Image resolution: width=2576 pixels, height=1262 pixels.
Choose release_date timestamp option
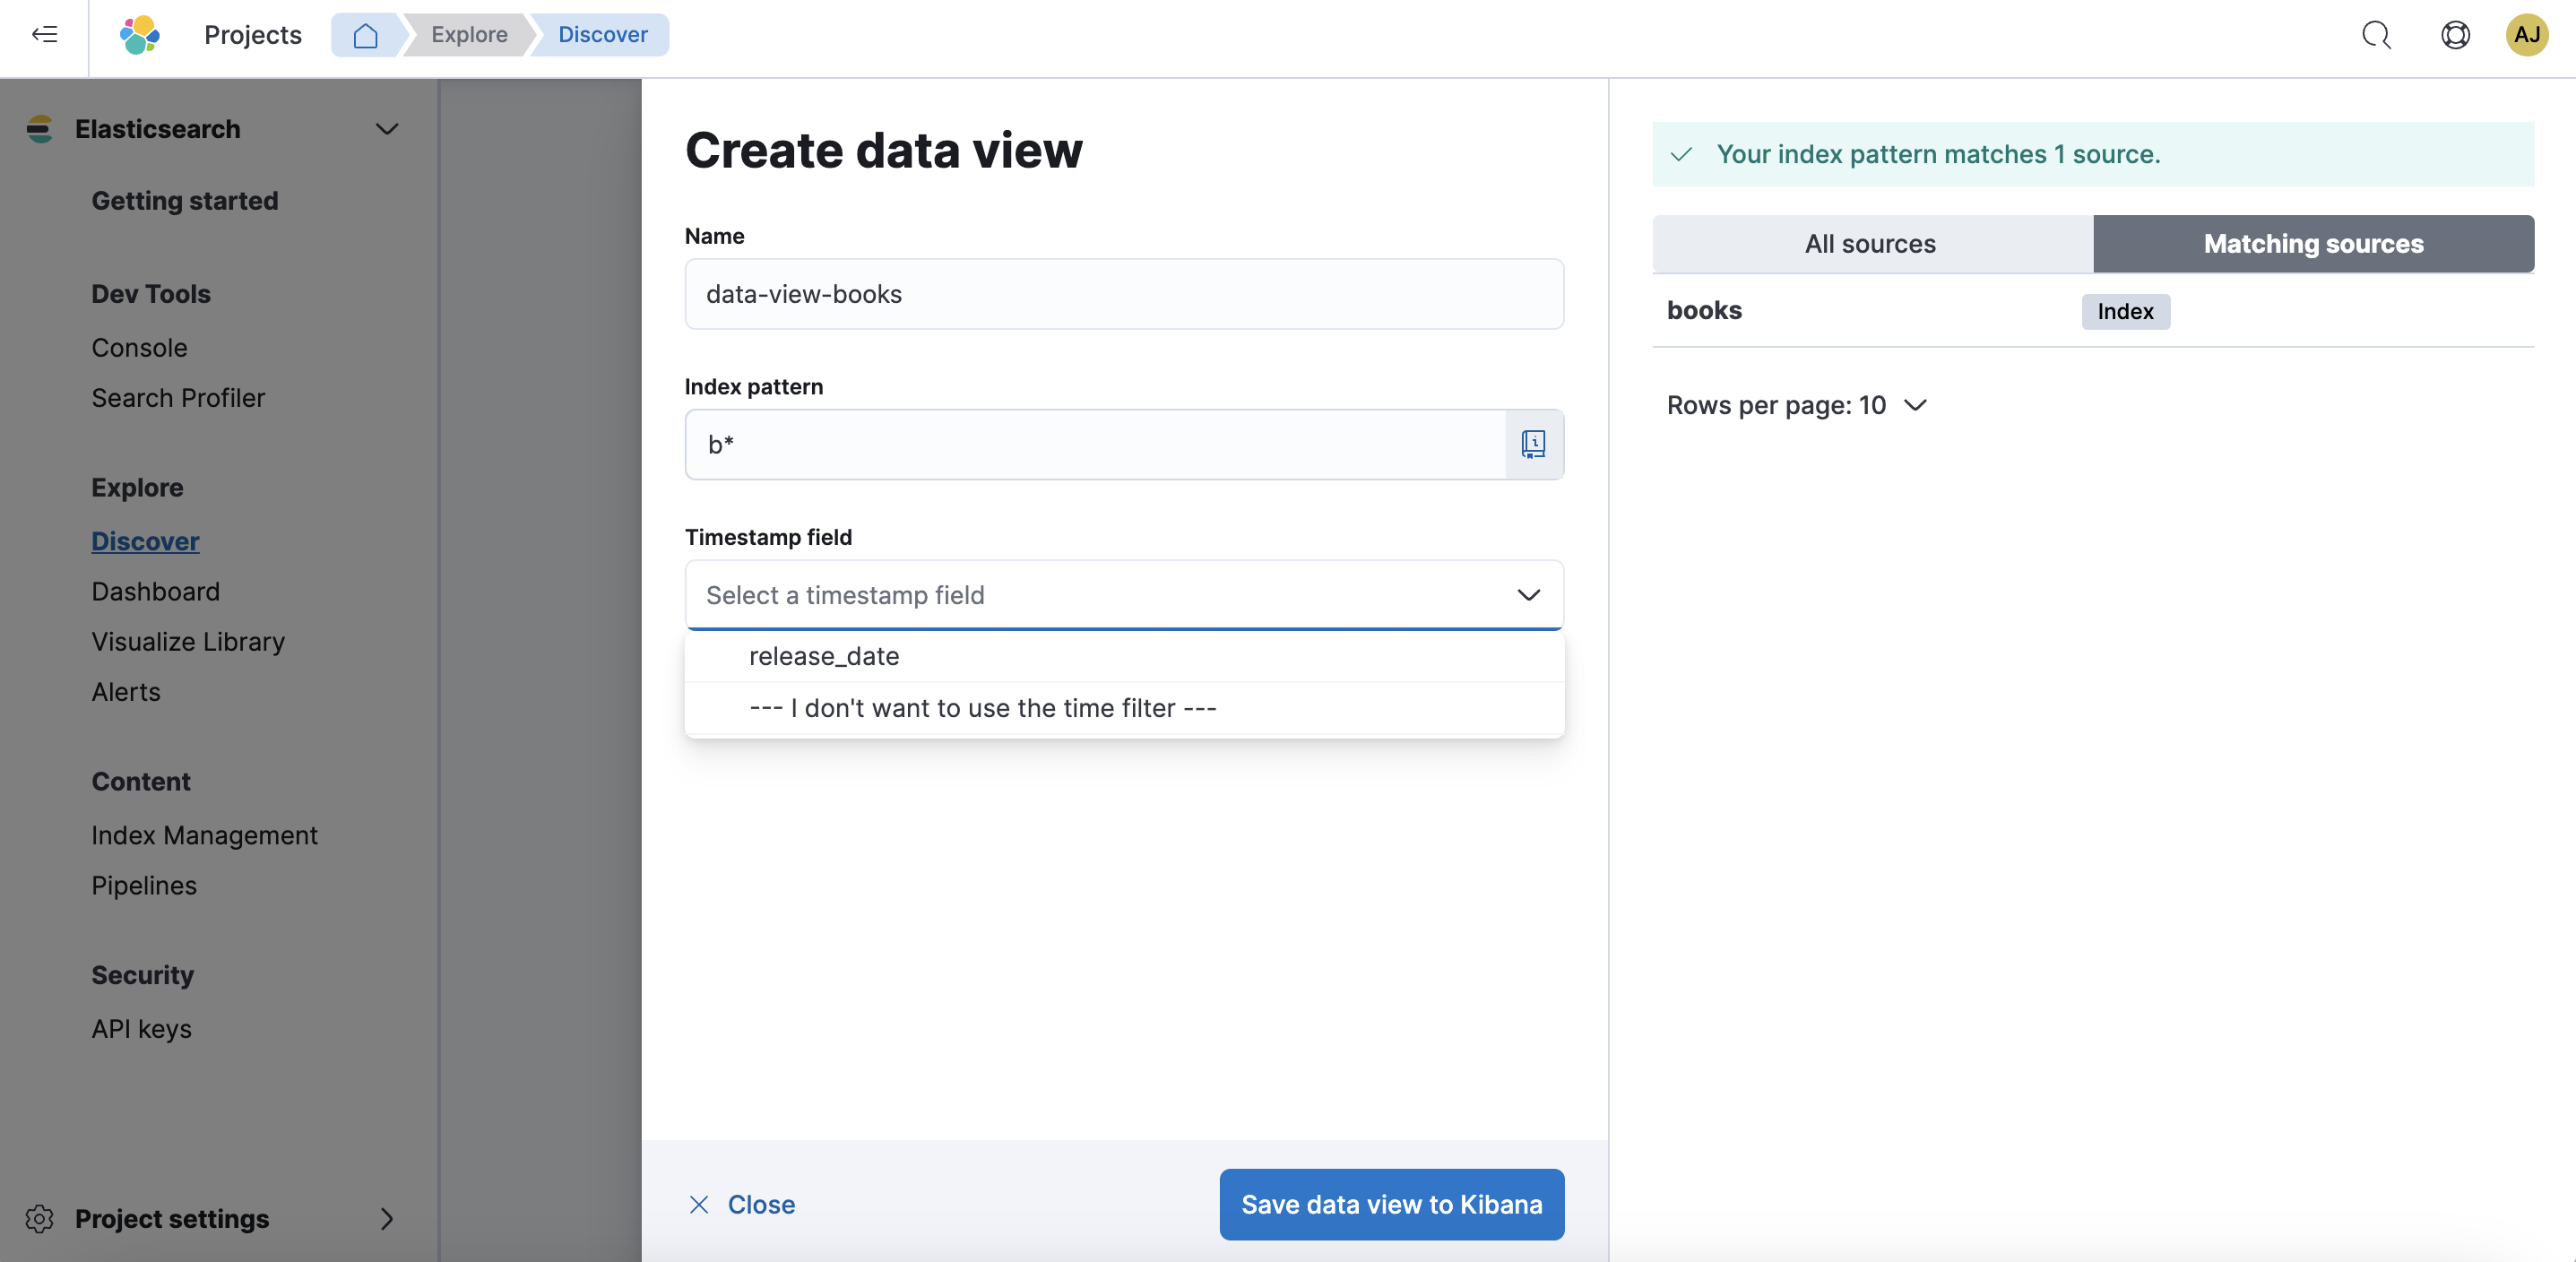[x=824, y=656]
